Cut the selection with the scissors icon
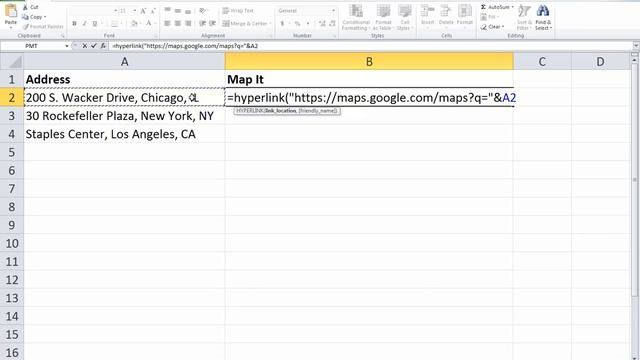This screenshot has width=640, height=360. pyautogui.click(x=30, y=7)
